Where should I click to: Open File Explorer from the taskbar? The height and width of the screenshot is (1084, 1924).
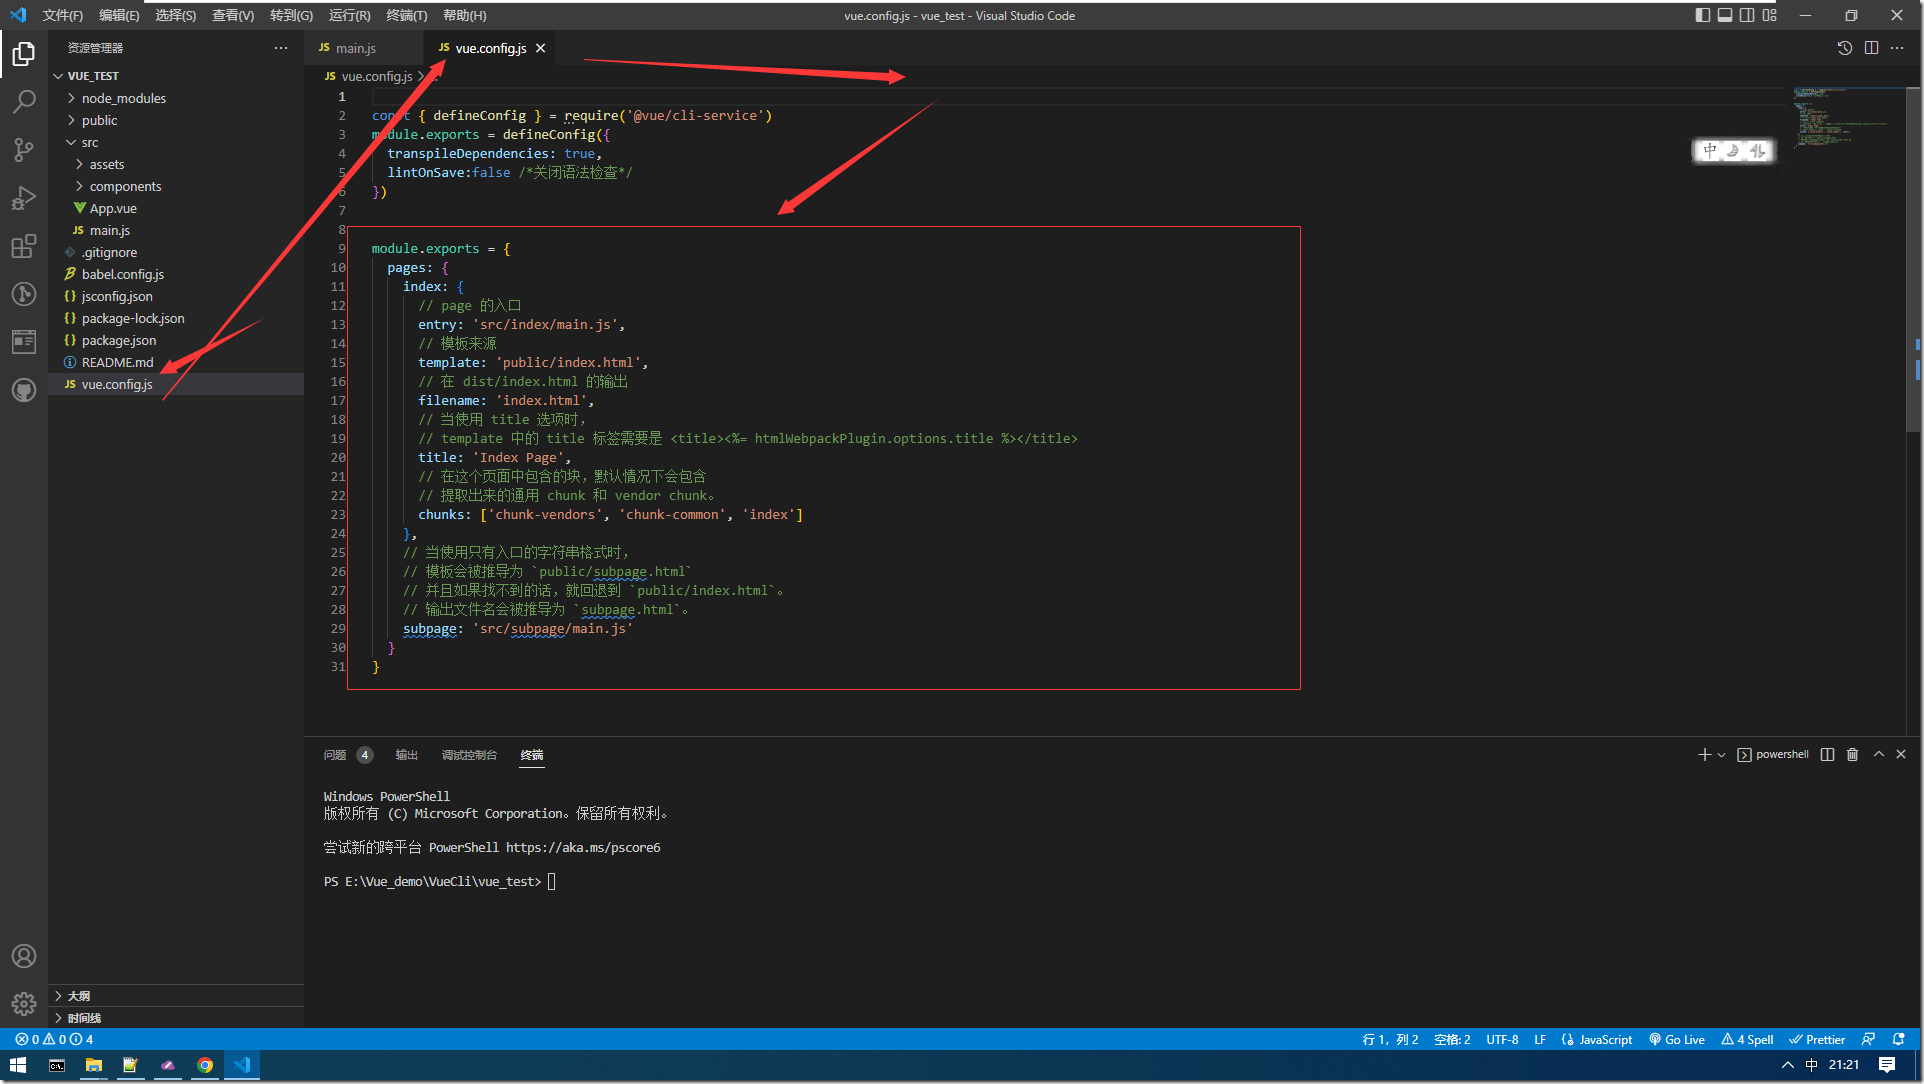[x=93, y=1065]
